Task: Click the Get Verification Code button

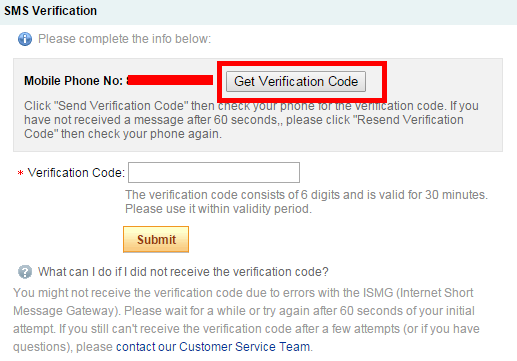Action: (296, 81)
